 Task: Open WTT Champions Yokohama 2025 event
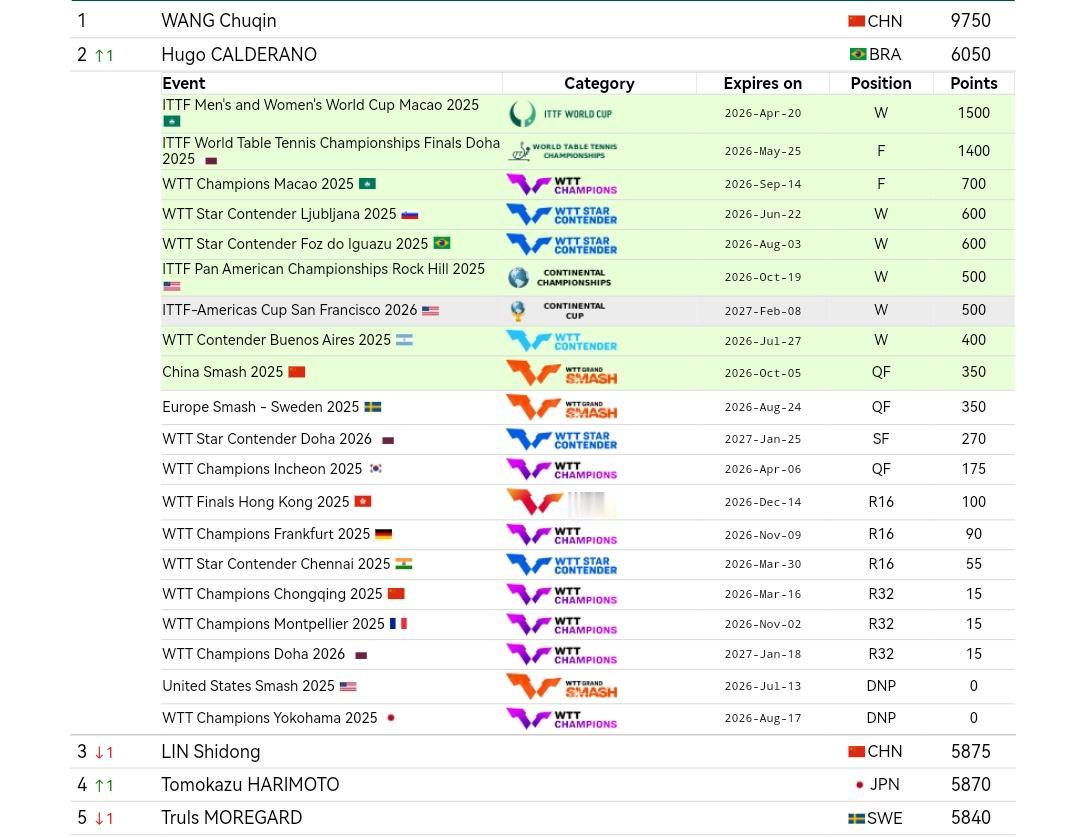coord(270,718)
